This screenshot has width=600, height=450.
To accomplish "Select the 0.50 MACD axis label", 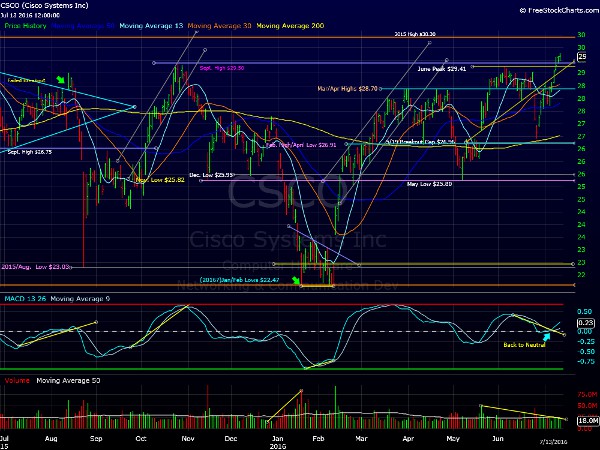I will point(585,311).
